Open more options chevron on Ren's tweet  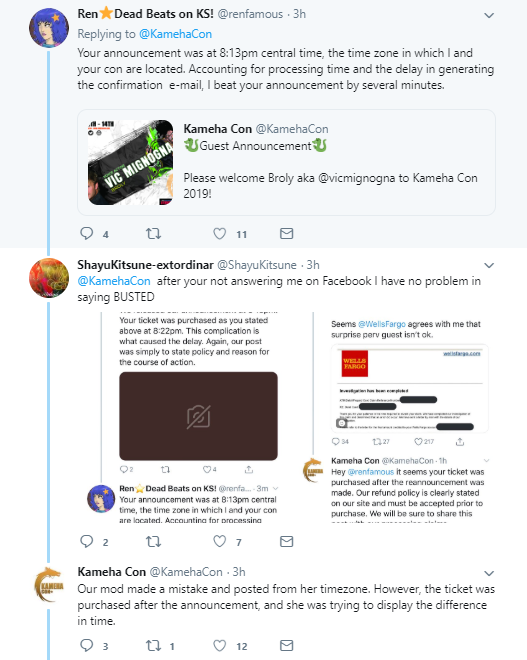pyautogui.click(x=489, y=16)
